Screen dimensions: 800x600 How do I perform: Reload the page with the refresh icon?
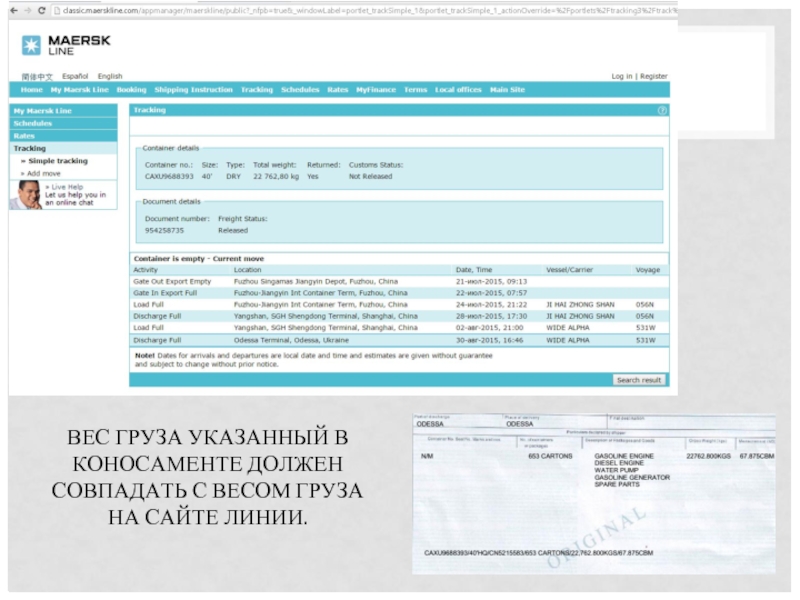click(42, 10)
